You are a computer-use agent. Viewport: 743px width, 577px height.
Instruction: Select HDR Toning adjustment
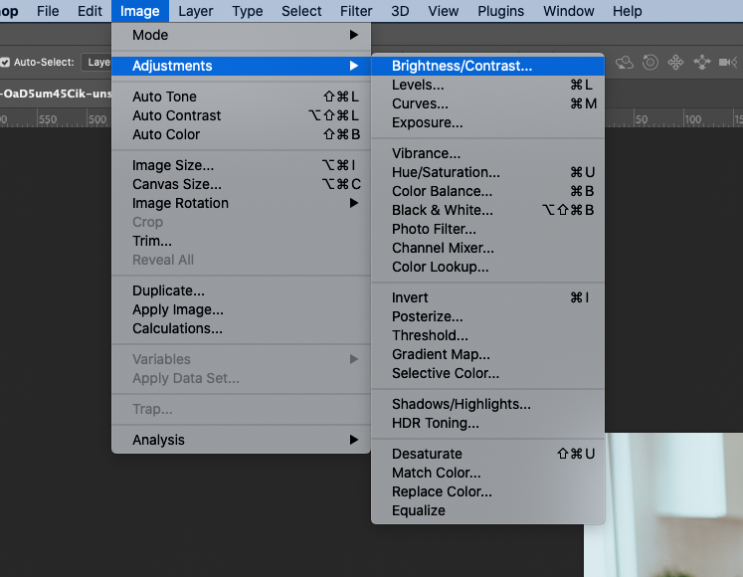click(x=488, y=424)
